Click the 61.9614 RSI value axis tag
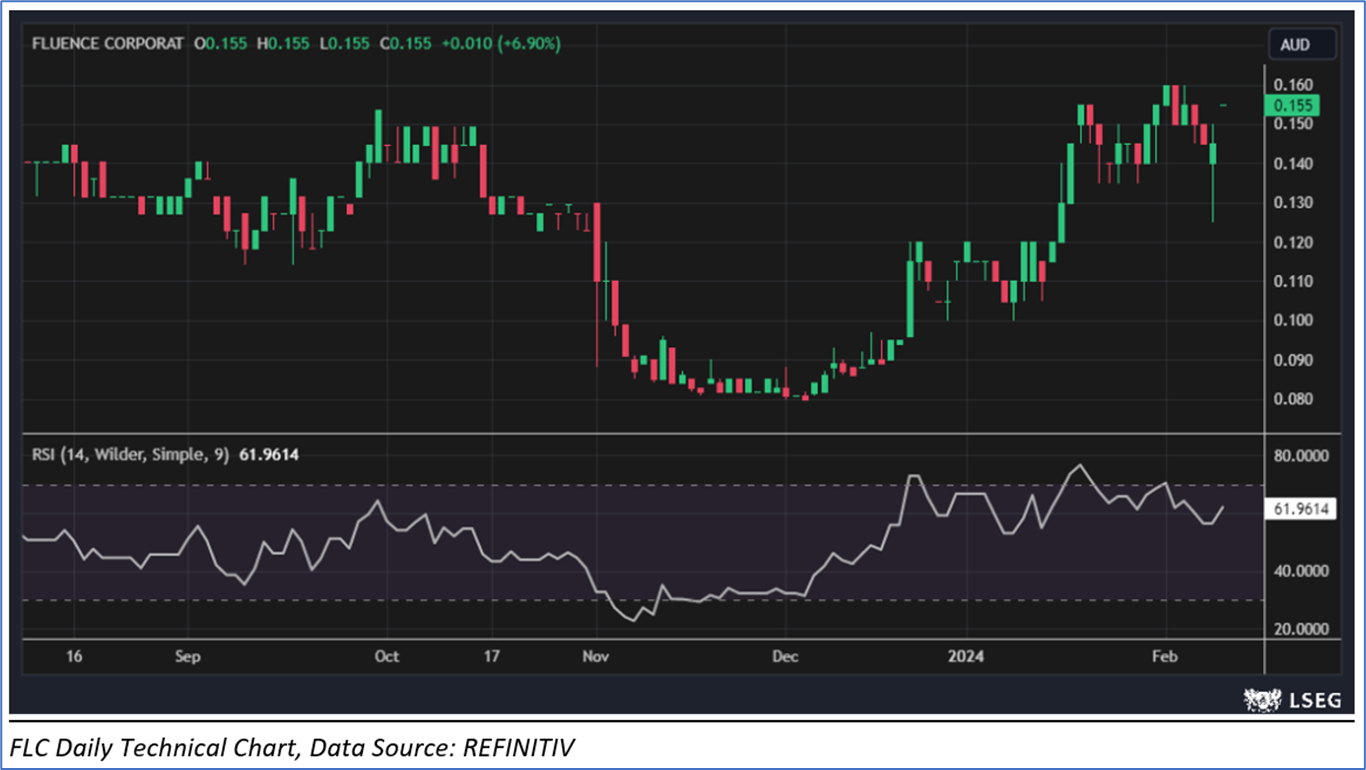The height and width of the screenshot is (770, 1366). pos(1301,509)
